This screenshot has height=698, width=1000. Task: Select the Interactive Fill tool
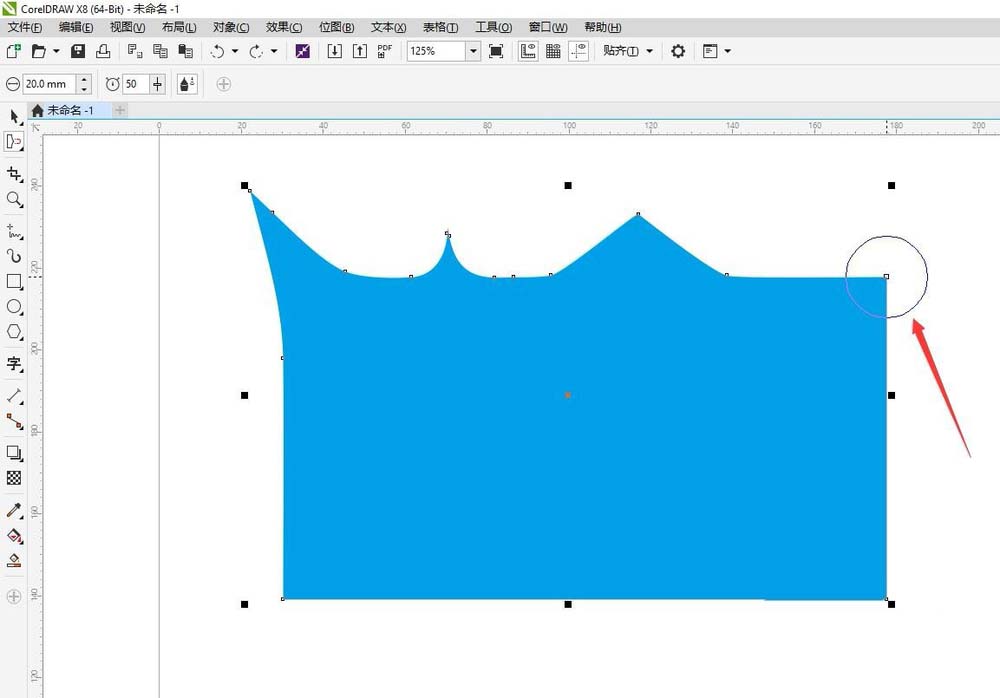(14, 536)
